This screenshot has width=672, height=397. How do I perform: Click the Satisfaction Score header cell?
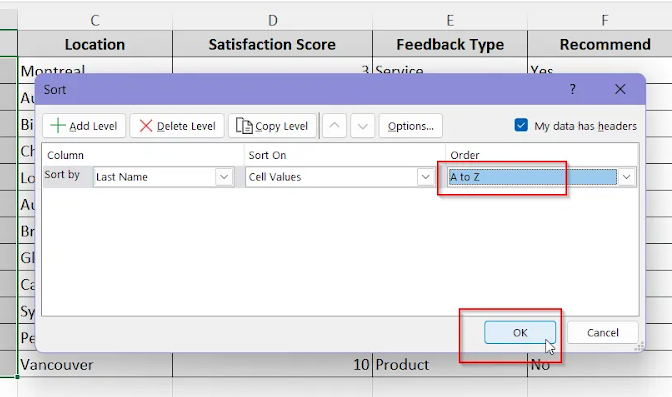click(273, 44)
